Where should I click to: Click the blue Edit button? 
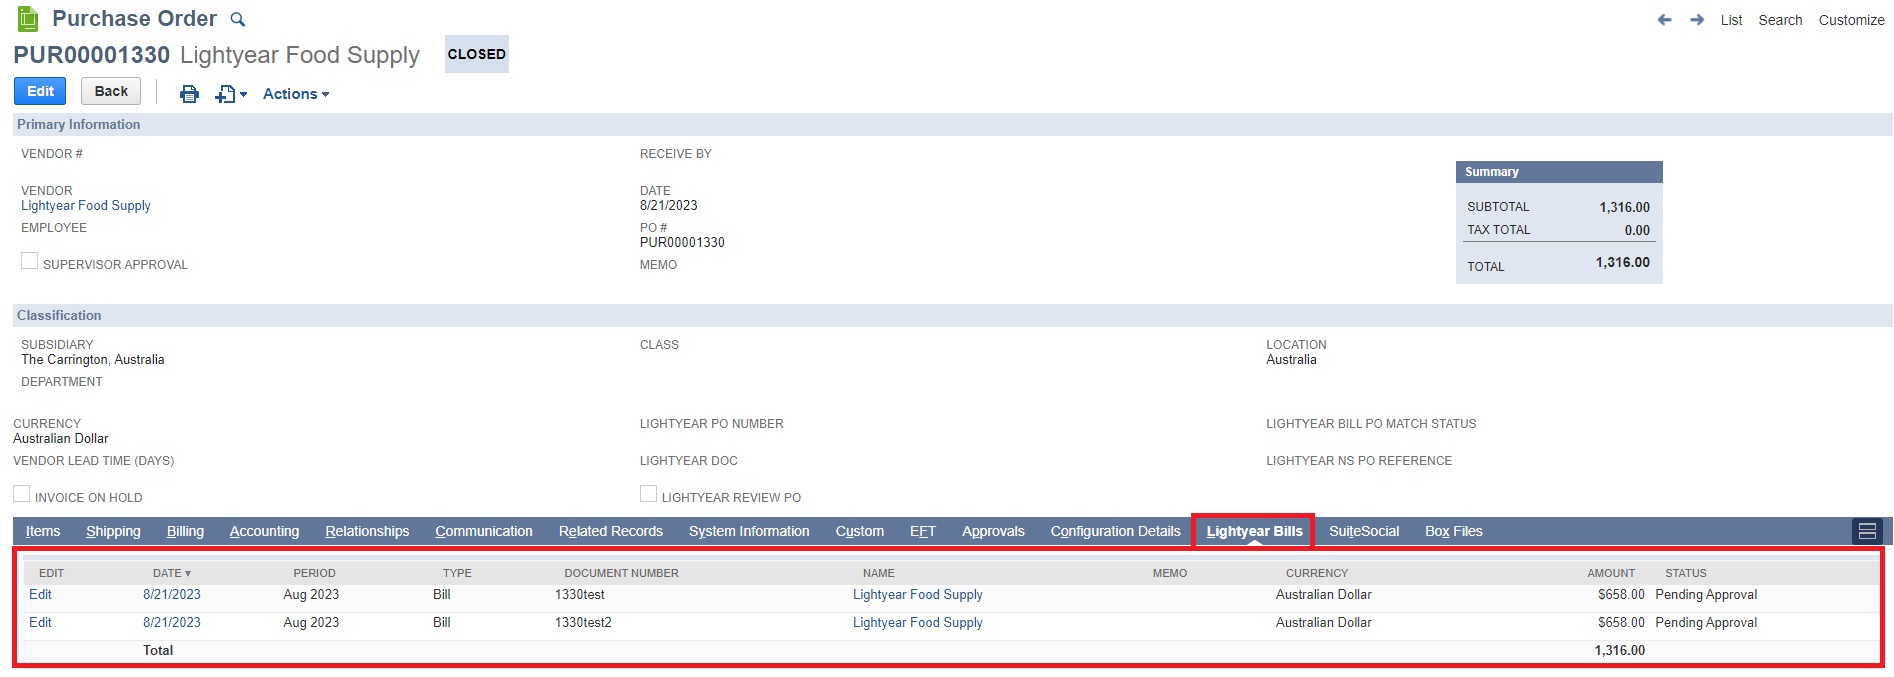tap(40, 91)
